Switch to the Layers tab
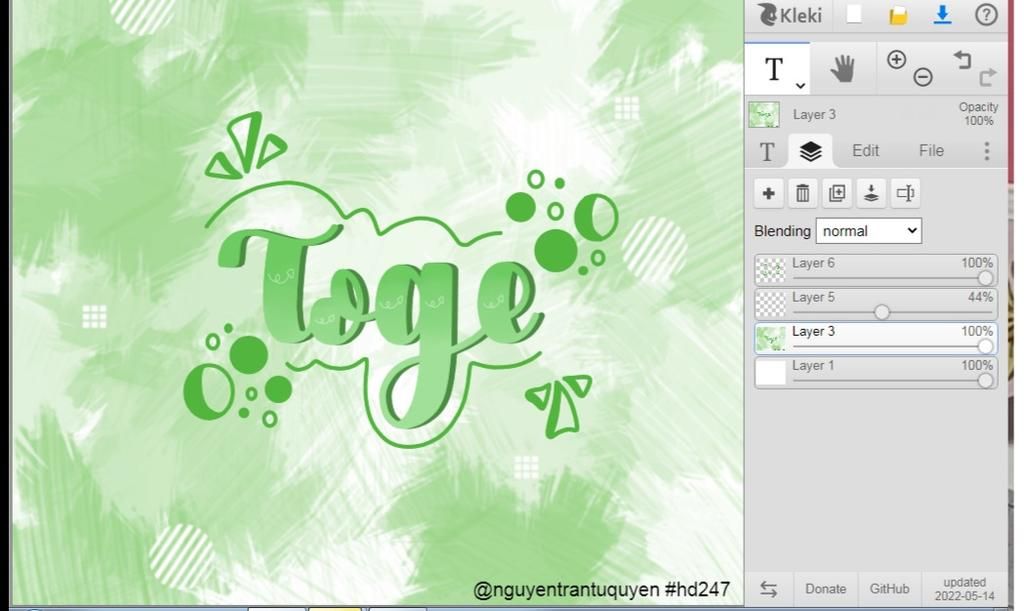Image resolution: width=1024 pixels, height=611 pixels. (810, 151)
